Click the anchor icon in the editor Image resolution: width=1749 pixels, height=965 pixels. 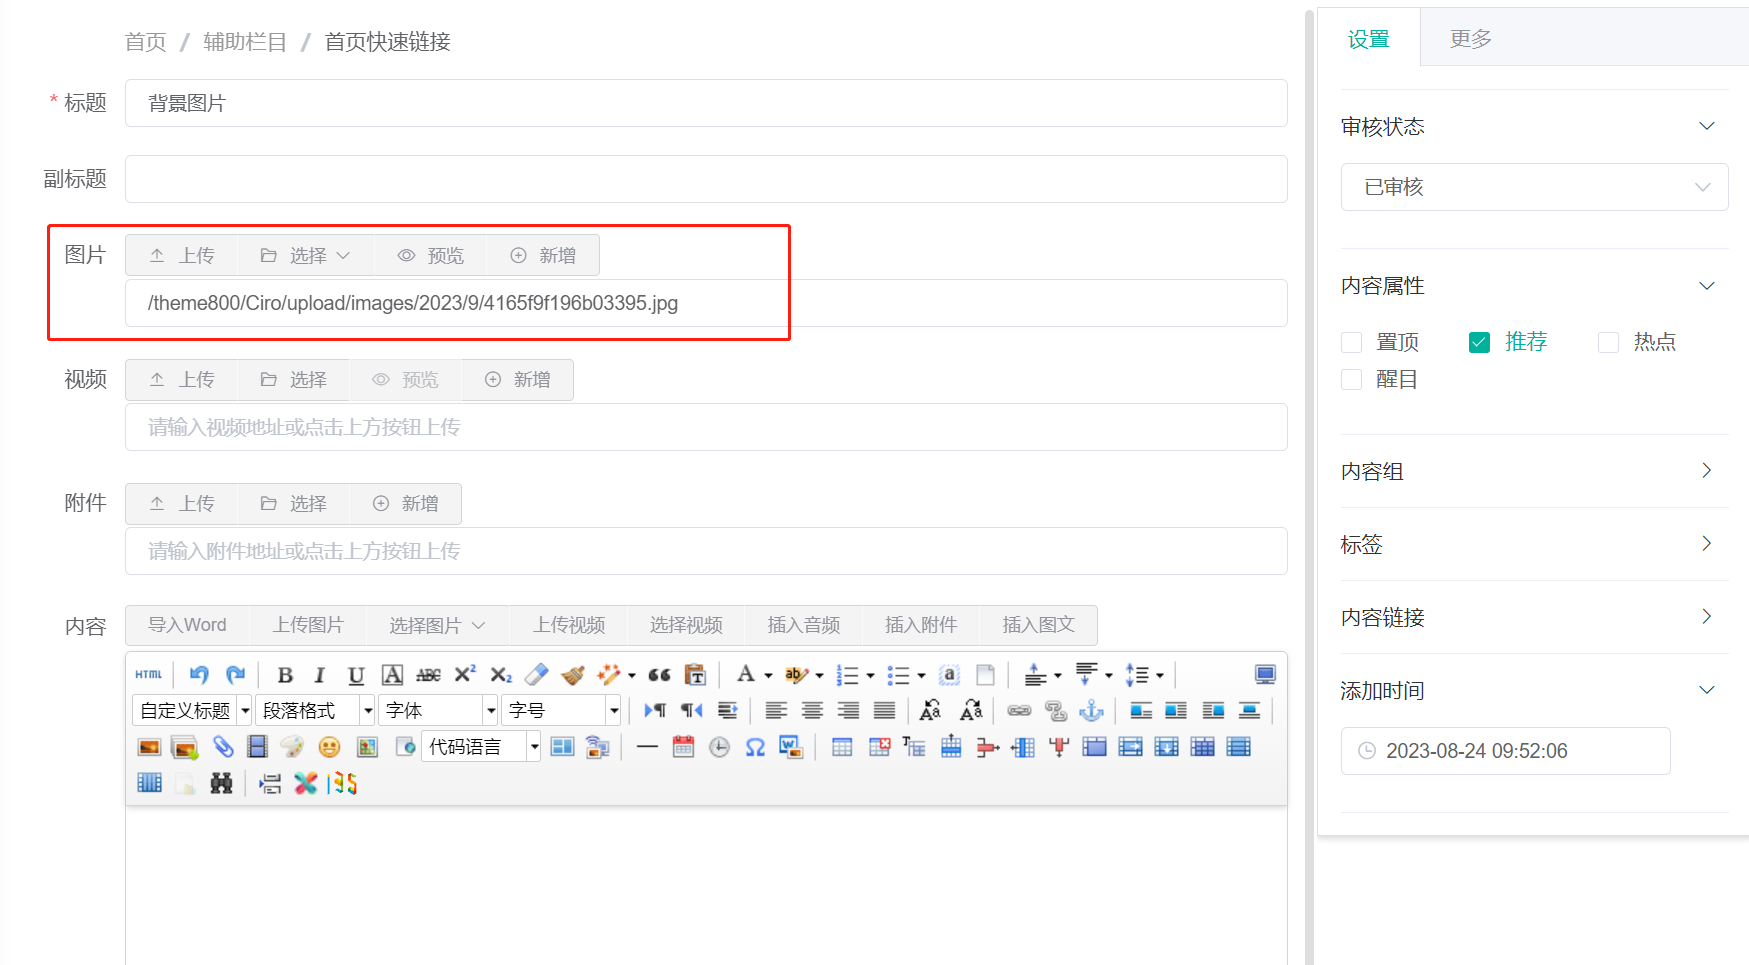tap(1091, 711)
